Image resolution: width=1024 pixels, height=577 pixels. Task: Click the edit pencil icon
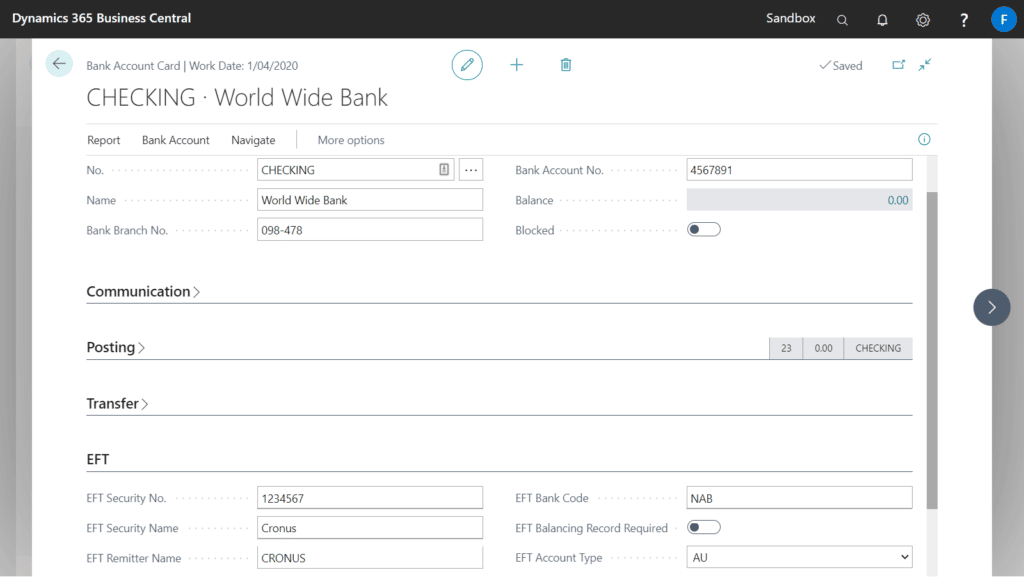467,64
